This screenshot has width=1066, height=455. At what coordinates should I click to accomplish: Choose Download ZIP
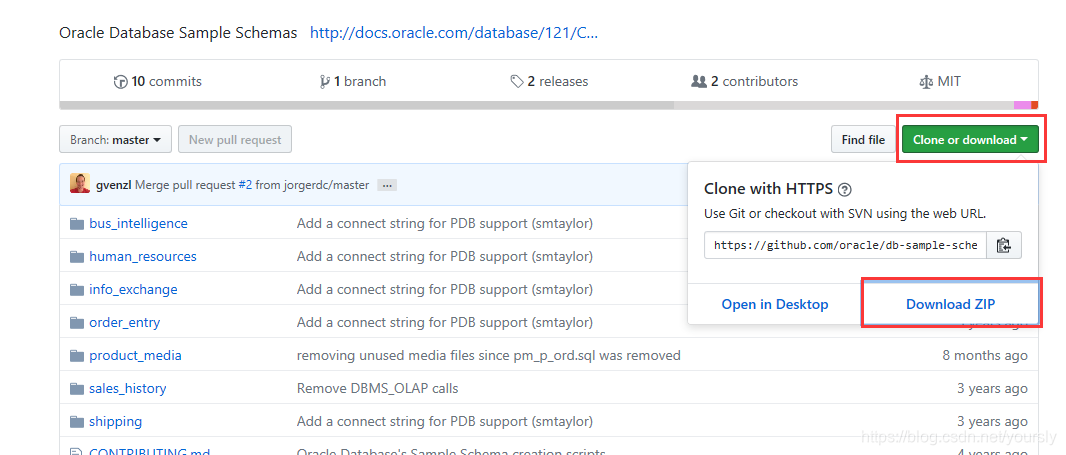(x=950, y=304)
